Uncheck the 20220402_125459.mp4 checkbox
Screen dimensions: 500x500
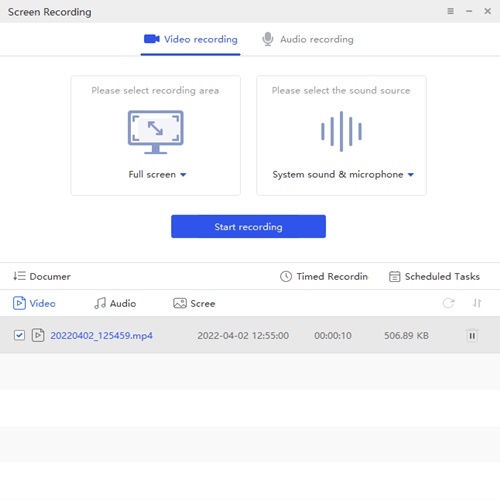(19, 335)
